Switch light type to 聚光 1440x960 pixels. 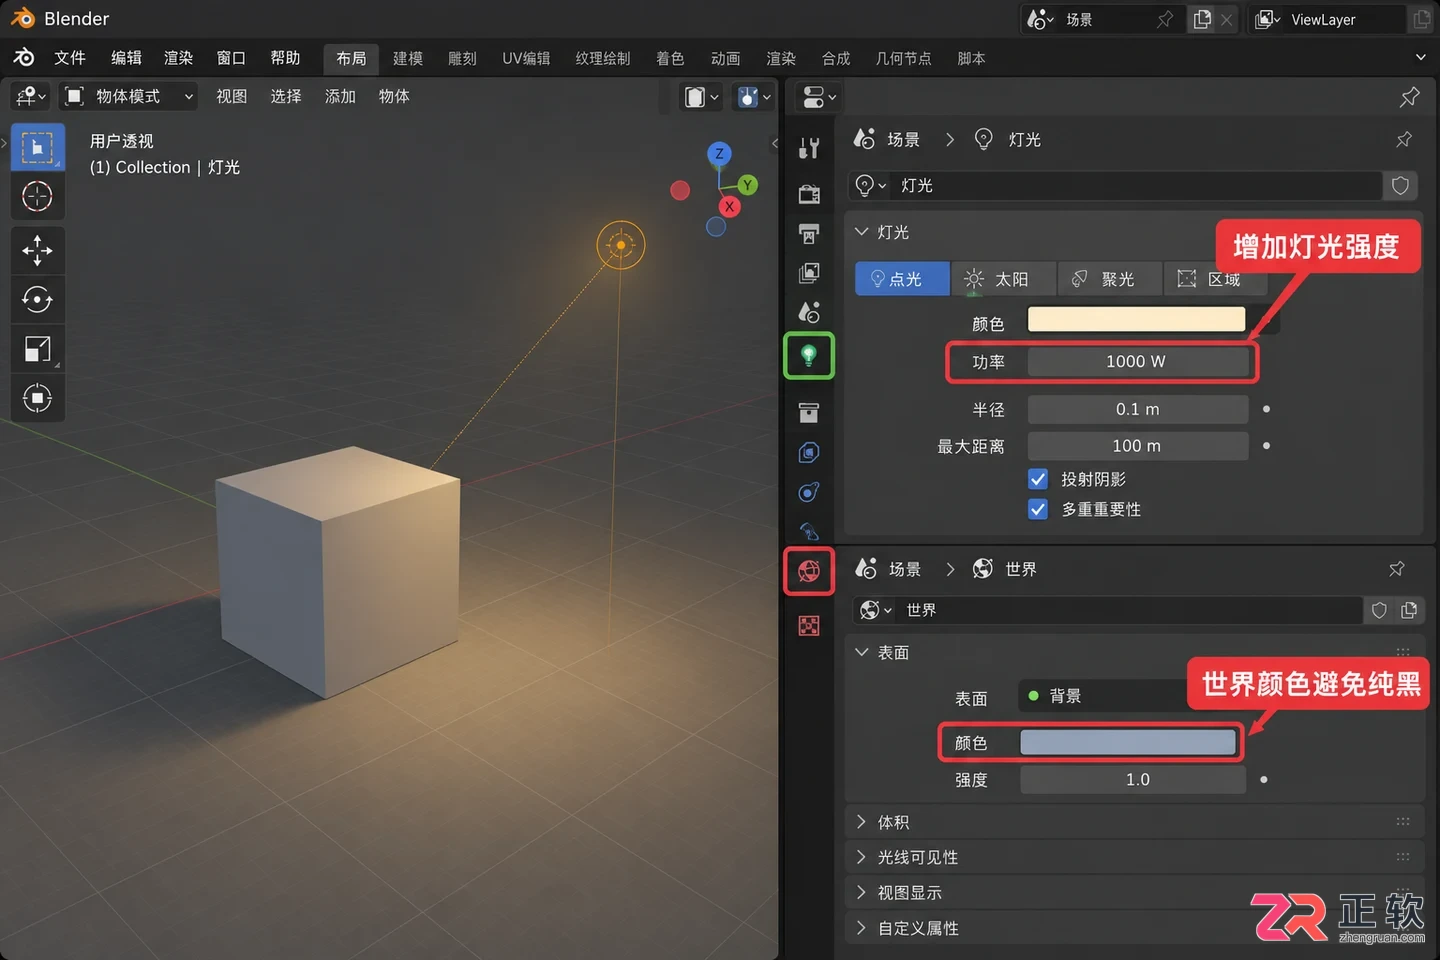[x=1110, y=279]
